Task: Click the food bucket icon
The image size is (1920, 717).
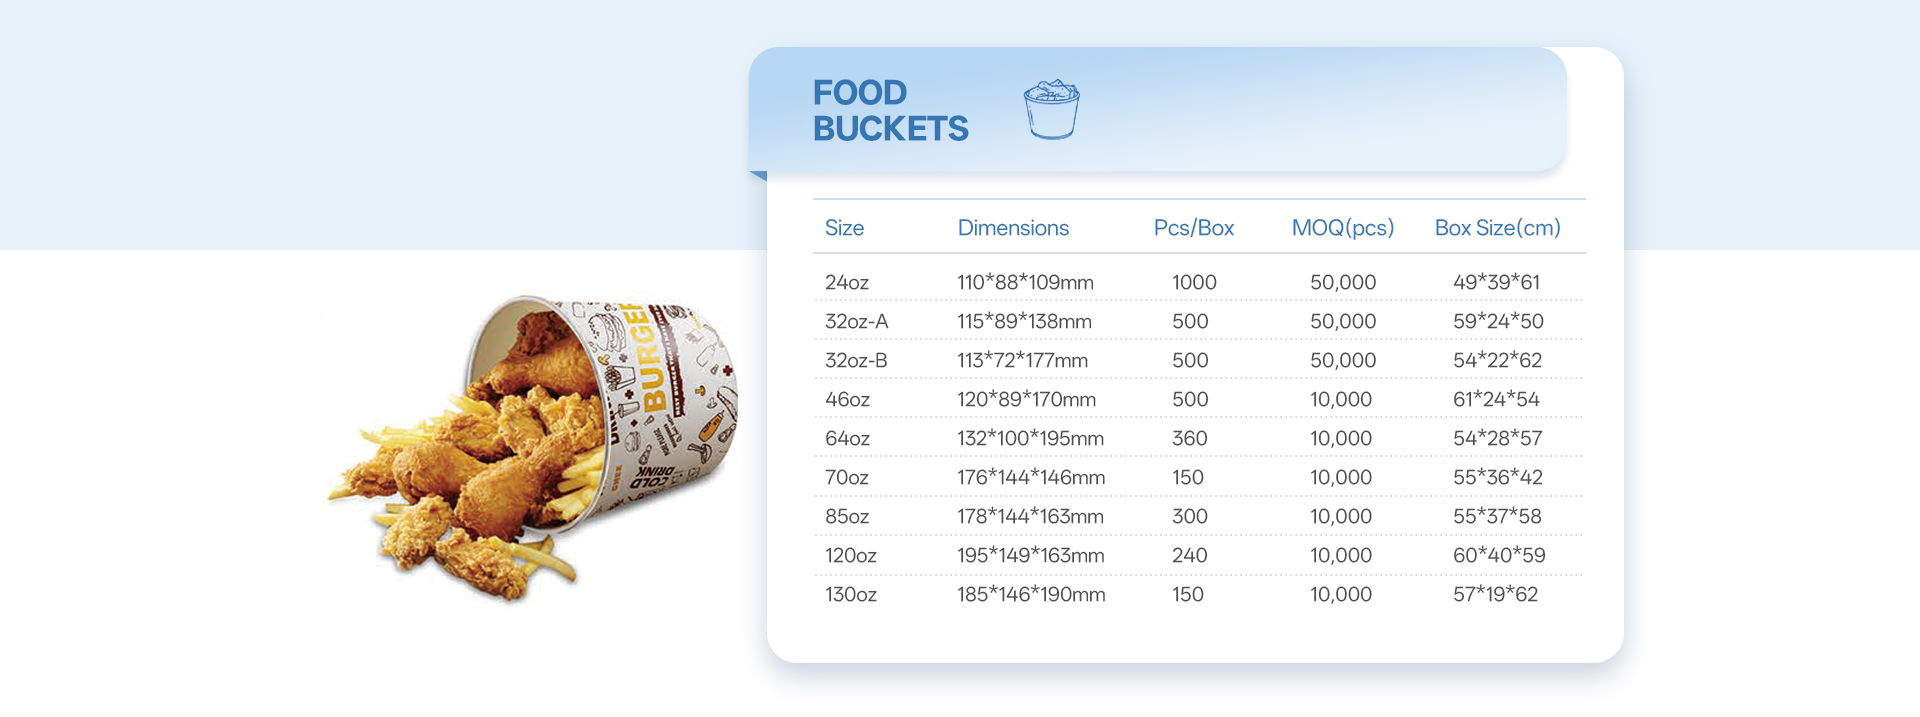Action: click(1051, 109)
